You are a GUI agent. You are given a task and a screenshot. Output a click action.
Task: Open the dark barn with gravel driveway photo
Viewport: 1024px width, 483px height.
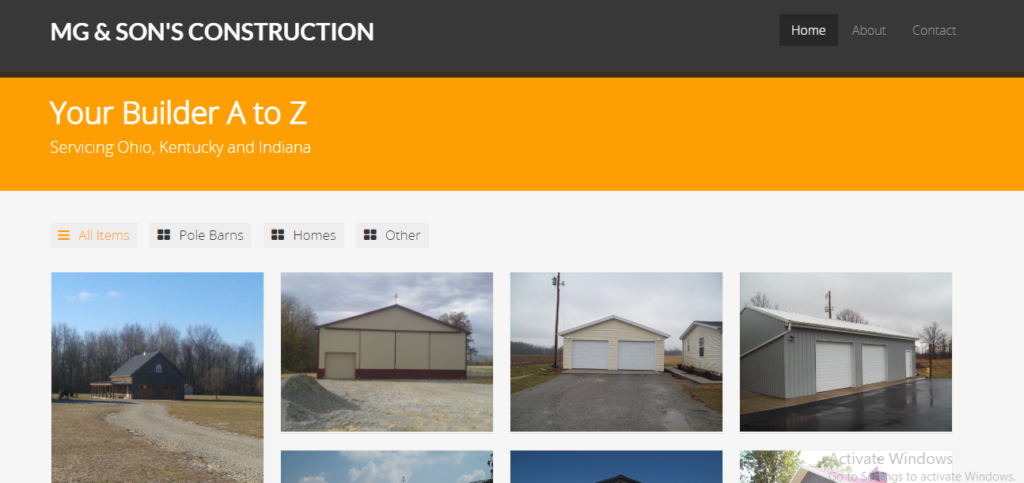point(157,377)
